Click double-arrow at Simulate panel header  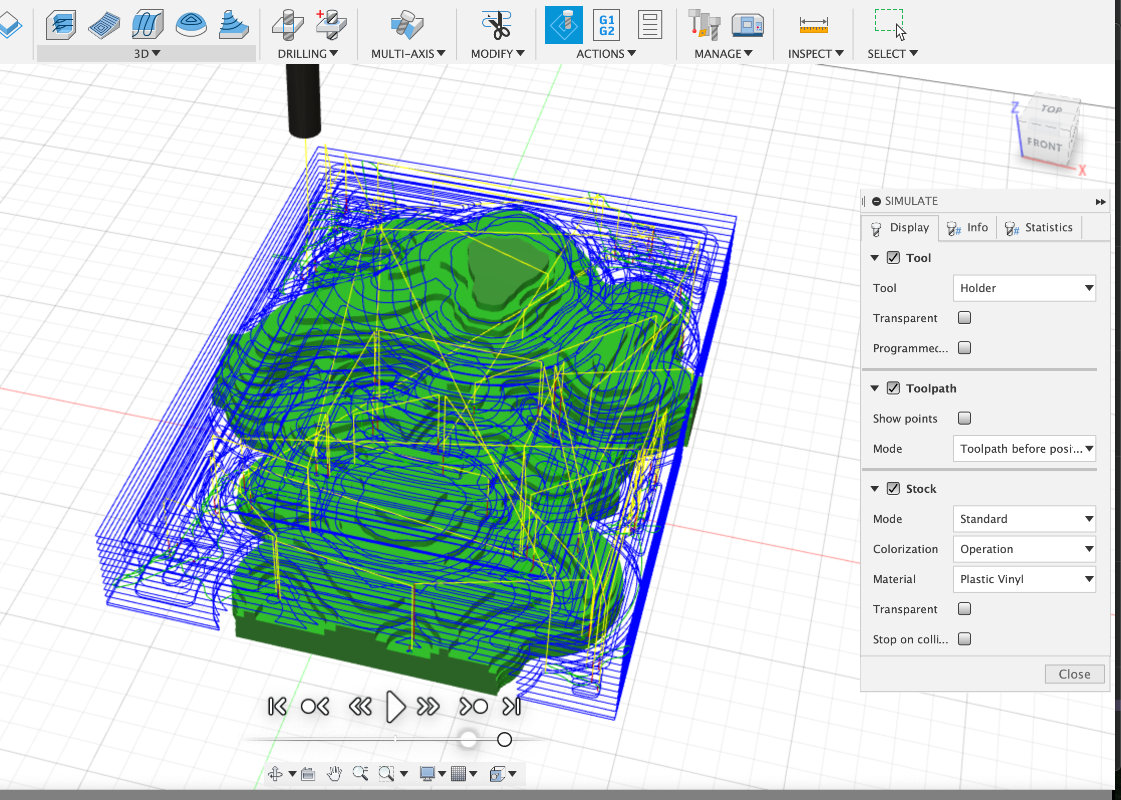click(x=1100, y=202)
